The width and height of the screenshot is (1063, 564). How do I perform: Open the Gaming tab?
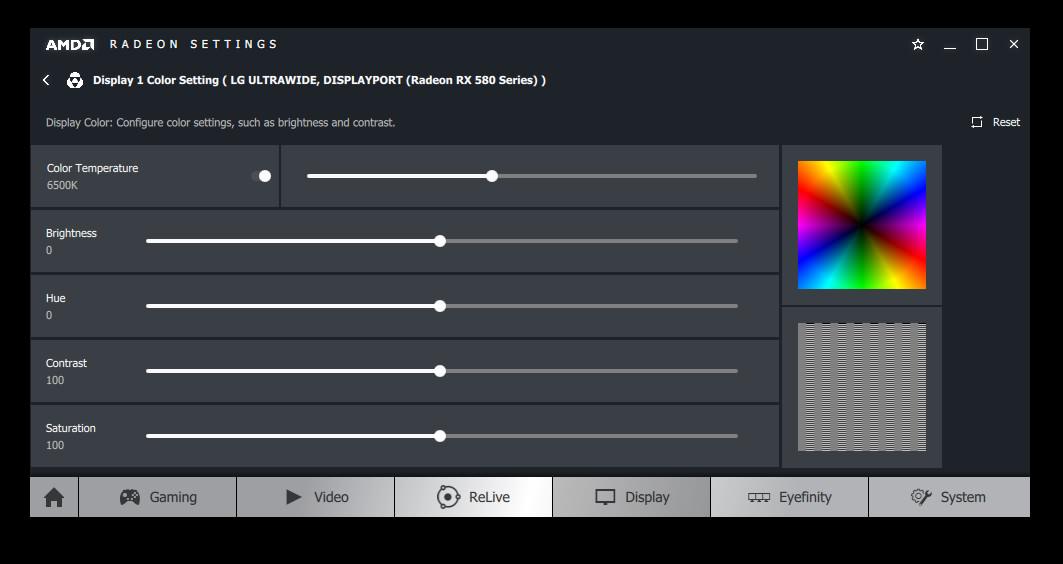click(x=158, y=497)
